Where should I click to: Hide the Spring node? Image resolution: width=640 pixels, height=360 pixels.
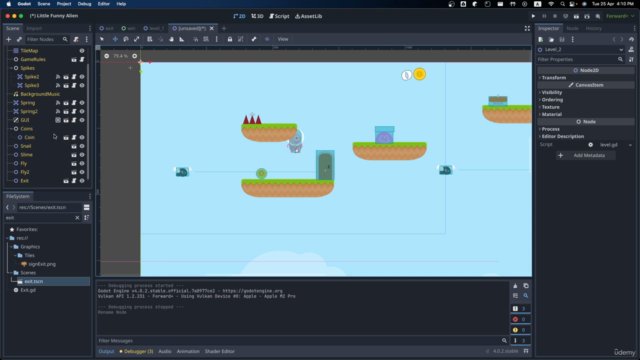click(x=82, y=103)
